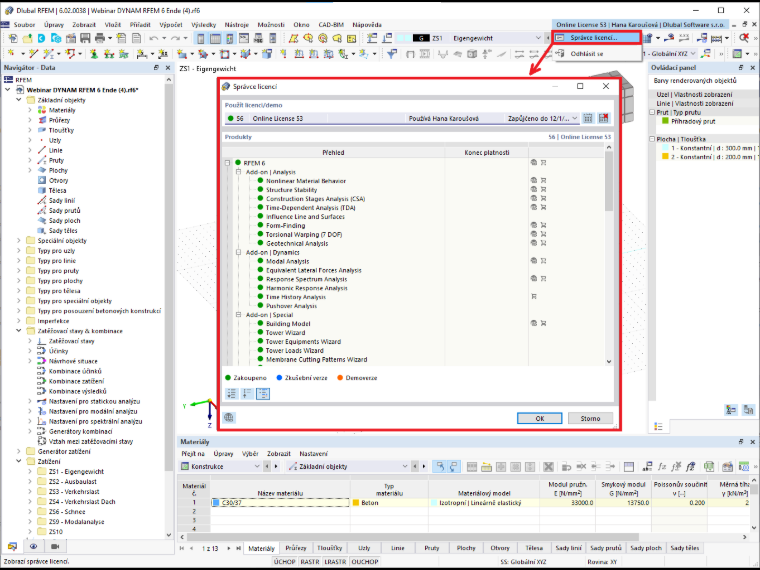The height and width of the screenshot is (570, 760).
Task: Click the language globe icon in dialog
Action: tap(229, 417)
